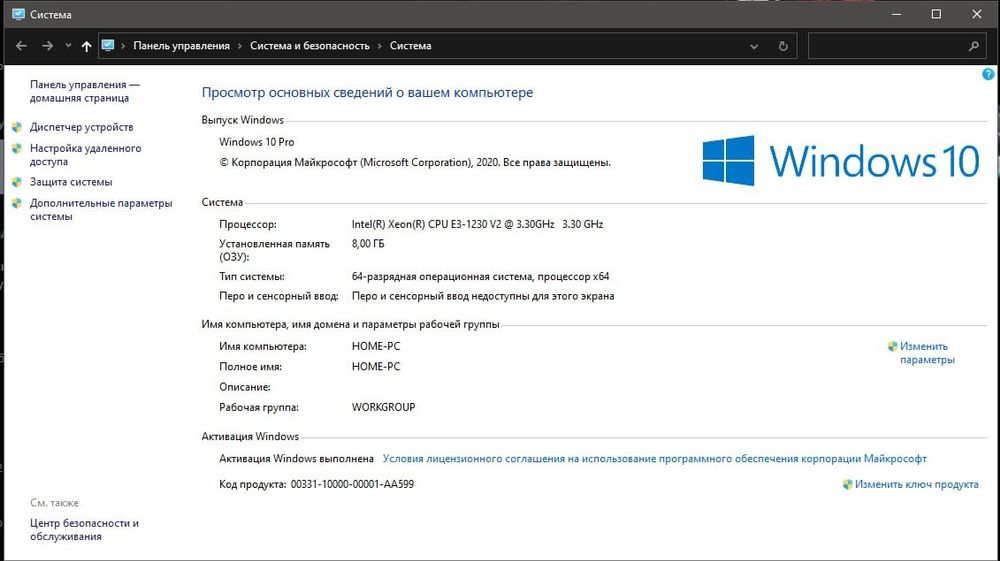Select Система и безопасность in breadcrumb
Image resolution: width=1000 pixels, height=561 pixels.
pyautogui.click(x=308, y=46)
